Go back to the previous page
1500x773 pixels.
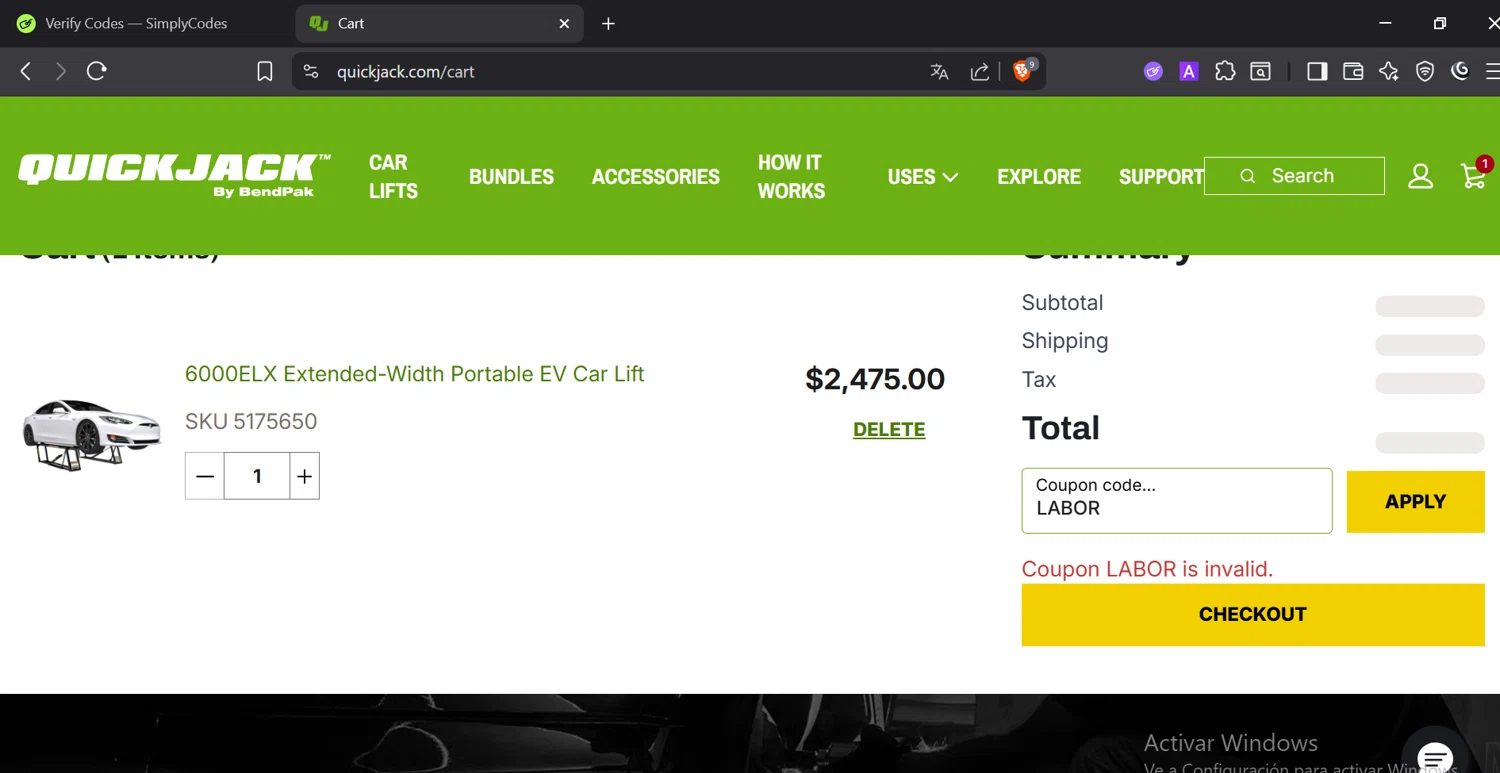(26, 71)
